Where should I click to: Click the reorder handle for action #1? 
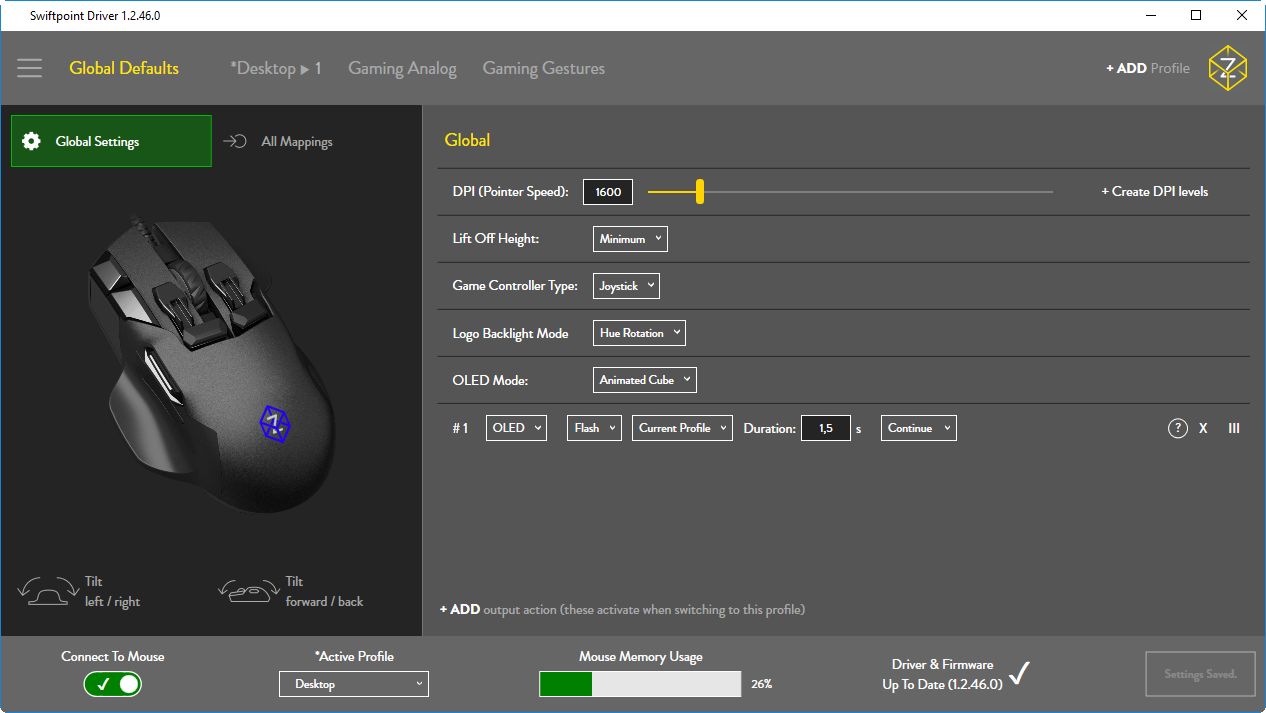coord(1233,428)
